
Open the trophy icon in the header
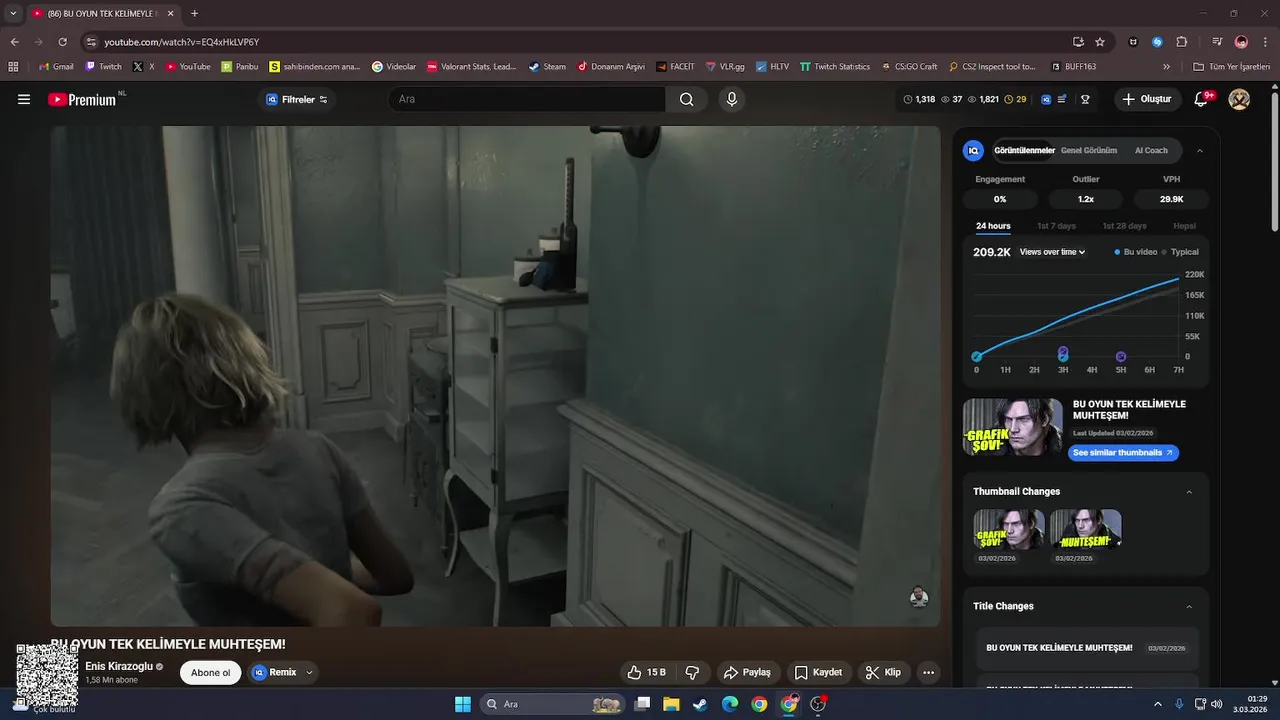point(1085,99)
